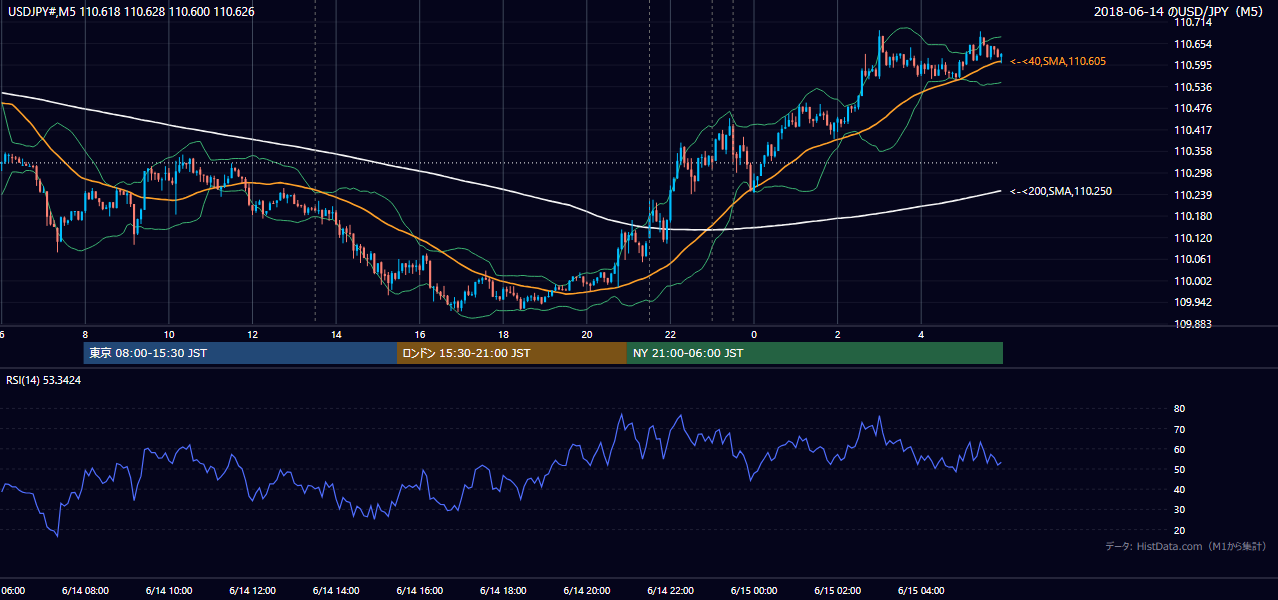Click price axis value 110.298
The height and width of the screenshot is (600, 1278).
coord(1193,173)
